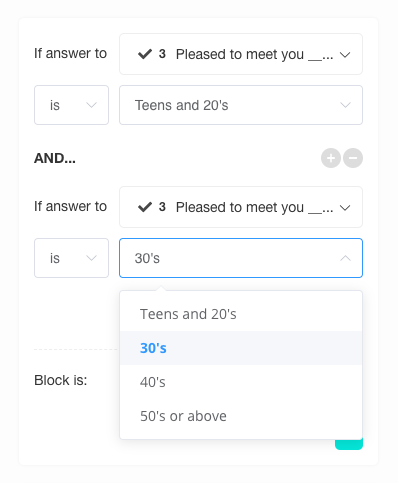
Task: Open the first 'is' operator dropdown
Action: pyautogui.click(x=71, y=105)
